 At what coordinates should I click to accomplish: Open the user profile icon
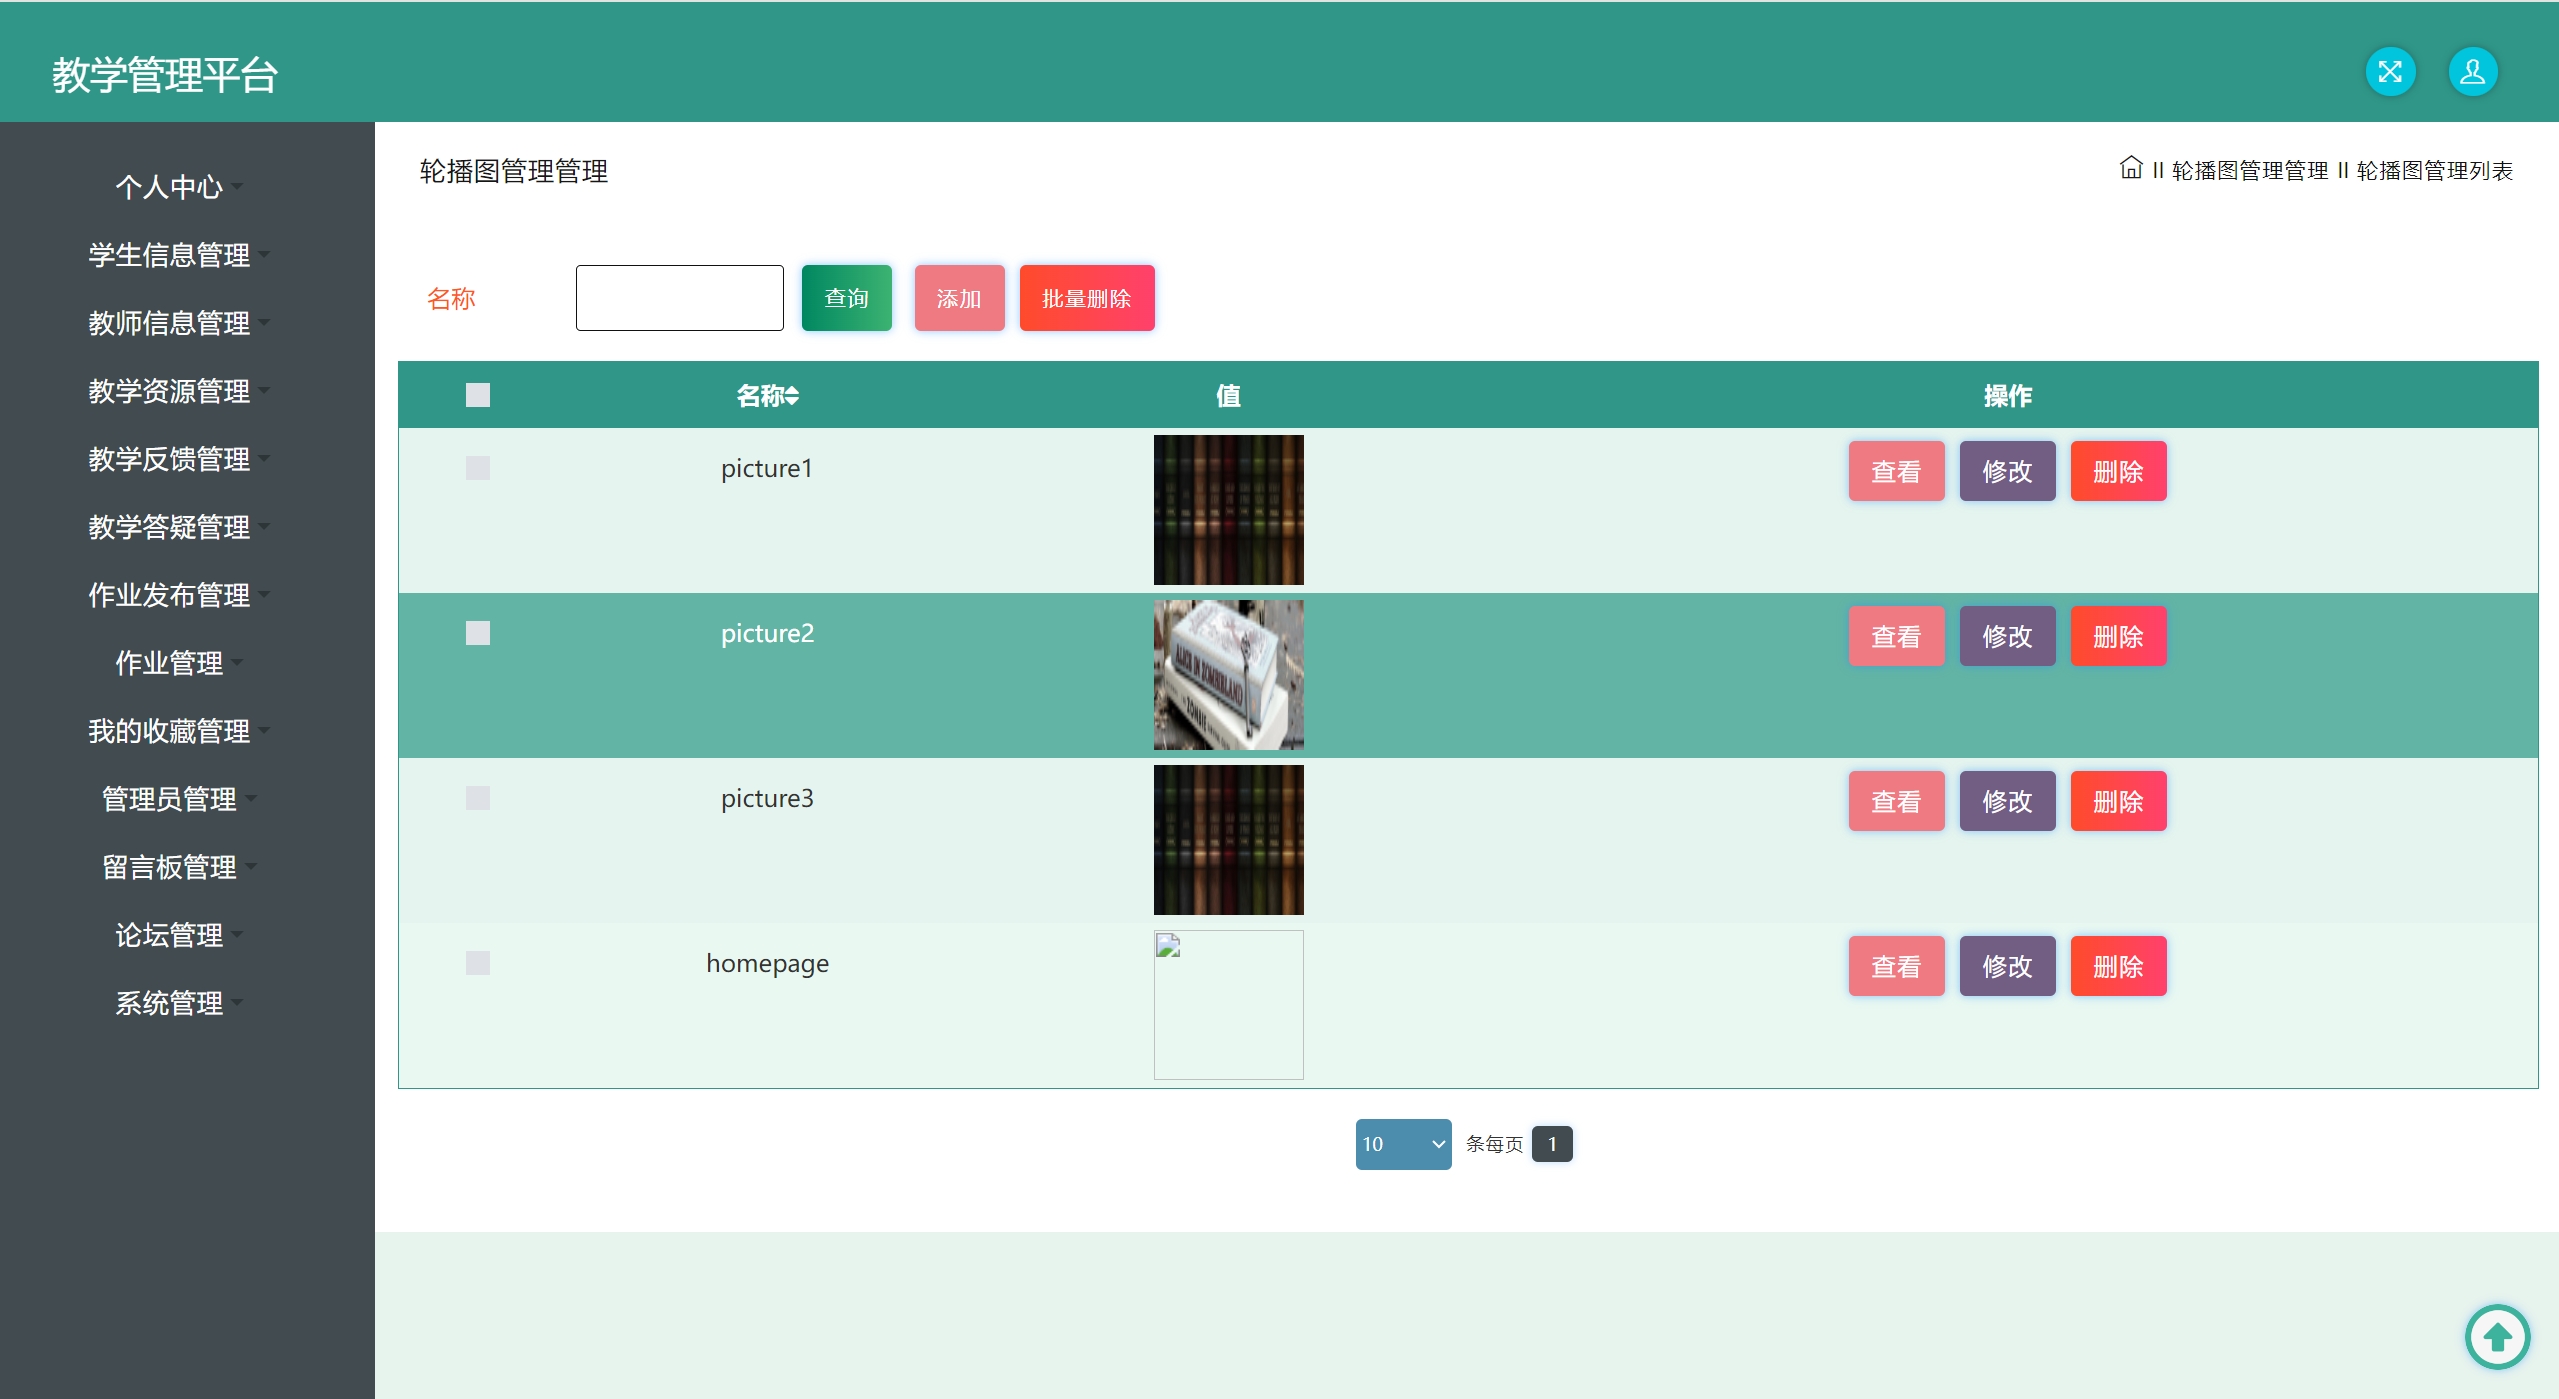click(2472, 72)
